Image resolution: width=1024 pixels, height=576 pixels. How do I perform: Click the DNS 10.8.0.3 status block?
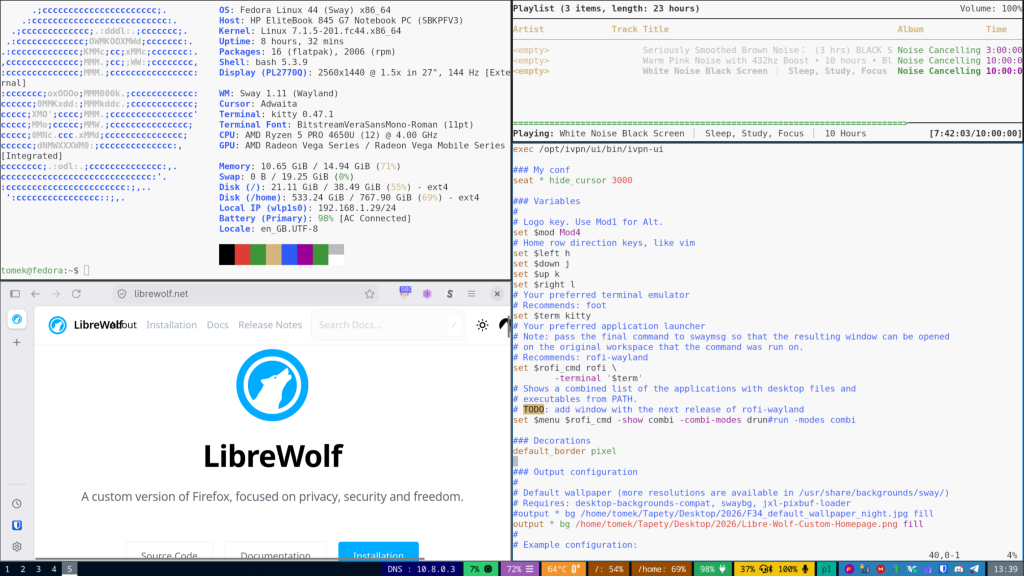[421, 569]
